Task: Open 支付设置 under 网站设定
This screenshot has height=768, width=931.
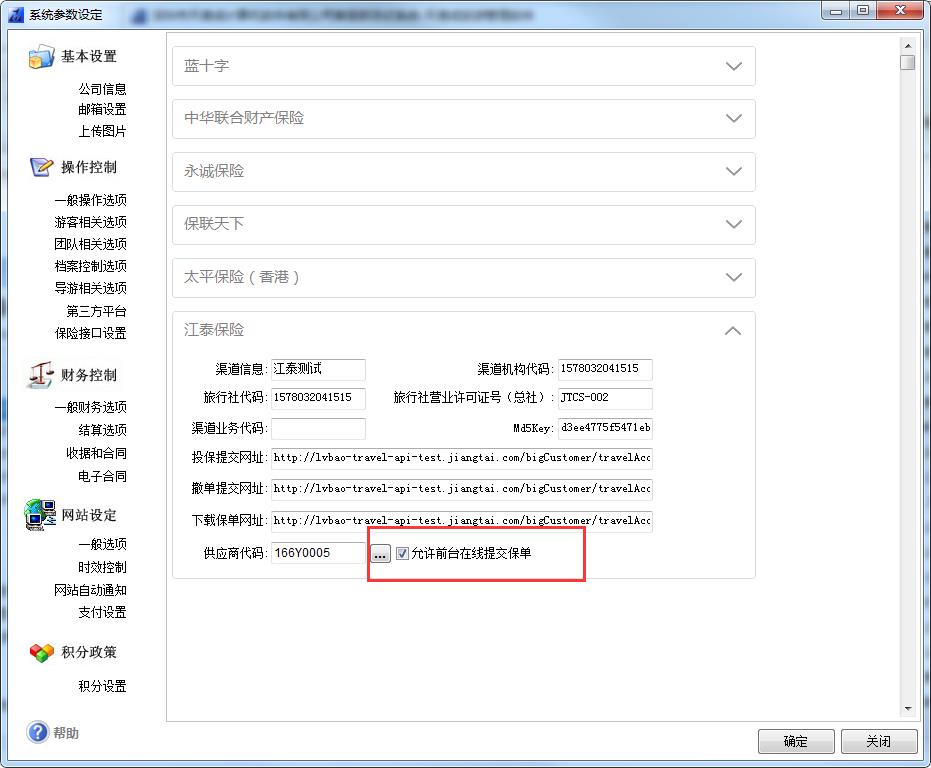Action: click(102, 612)
